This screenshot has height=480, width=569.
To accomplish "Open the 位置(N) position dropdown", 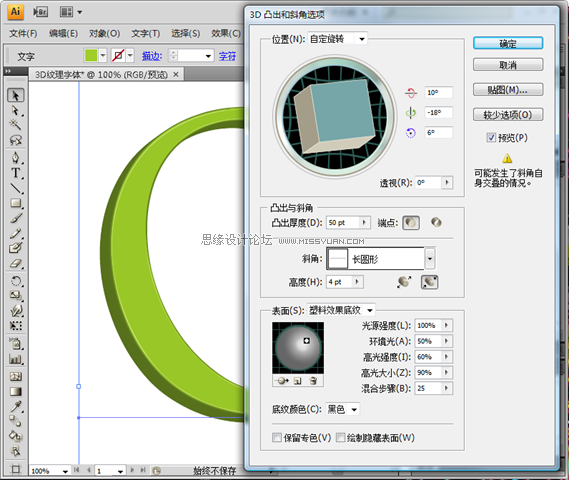I will point(337,39).
